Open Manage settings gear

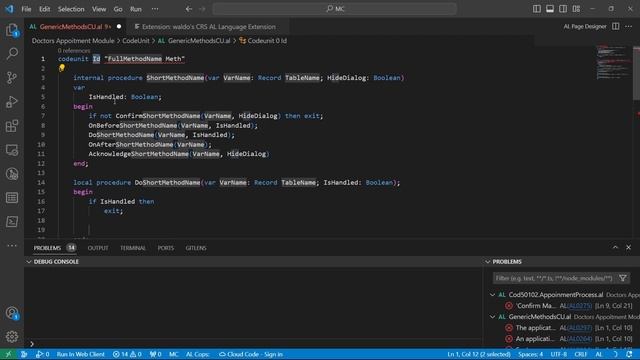tap(12, 336)
